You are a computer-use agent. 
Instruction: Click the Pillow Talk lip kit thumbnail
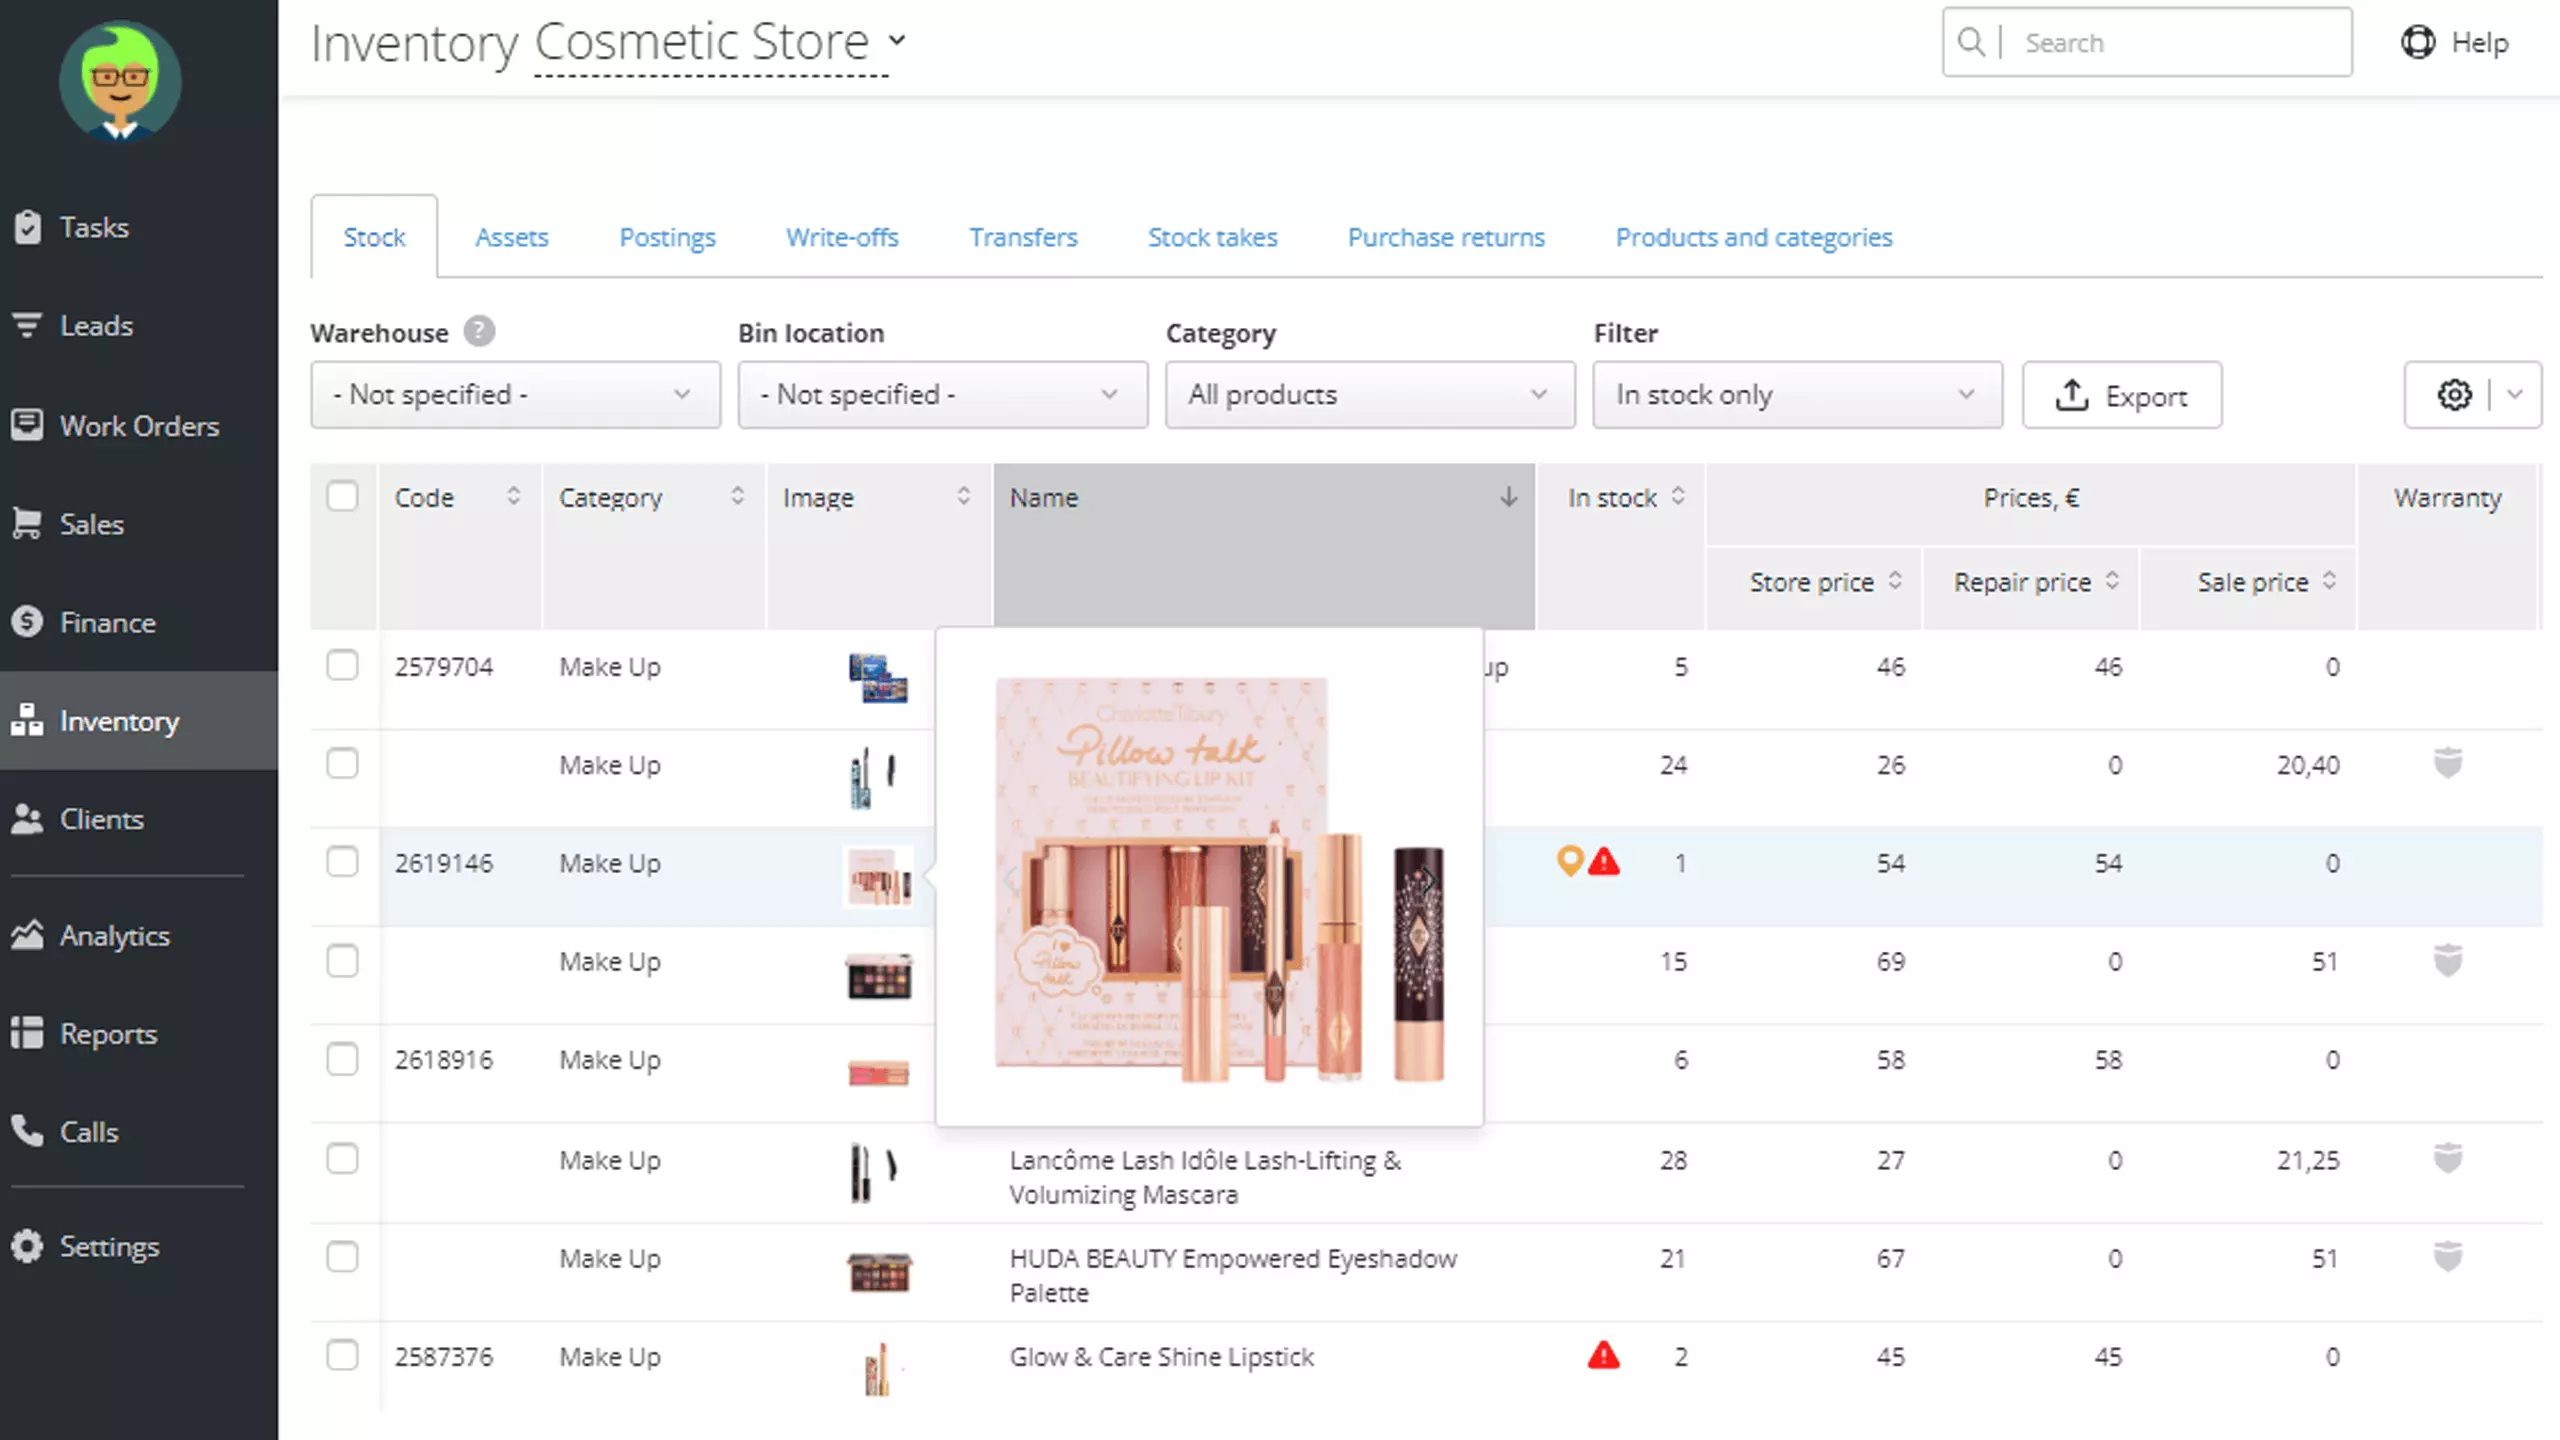[x=878, y=876]
